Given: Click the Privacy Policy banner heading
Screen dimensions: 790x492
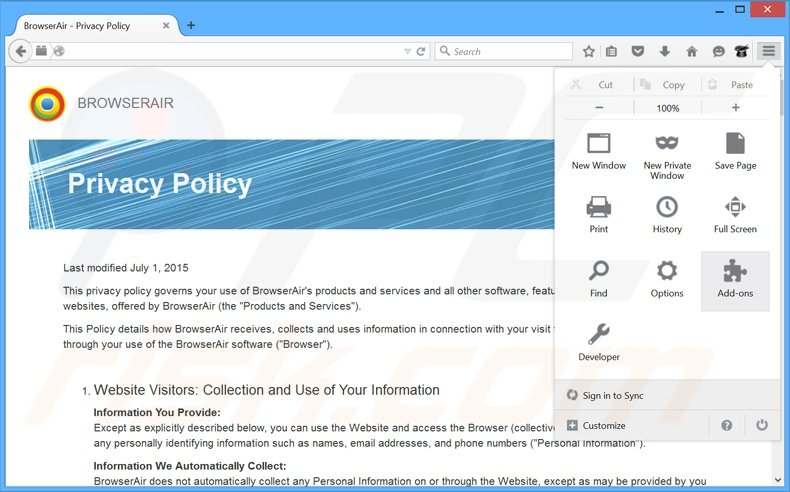Looking at the screenshot, I should (x=160, y=184).
